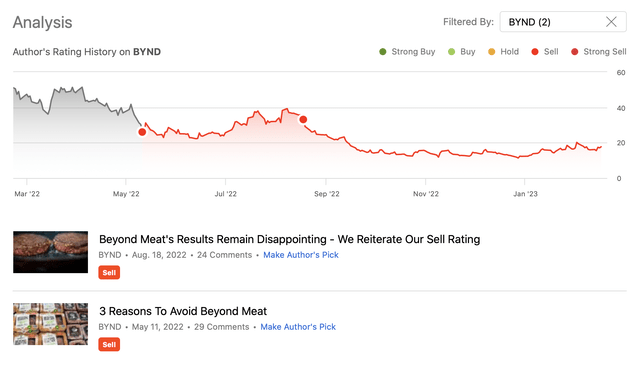Click Make Author's Pick for Aug. 18 article

click(301, 255)
